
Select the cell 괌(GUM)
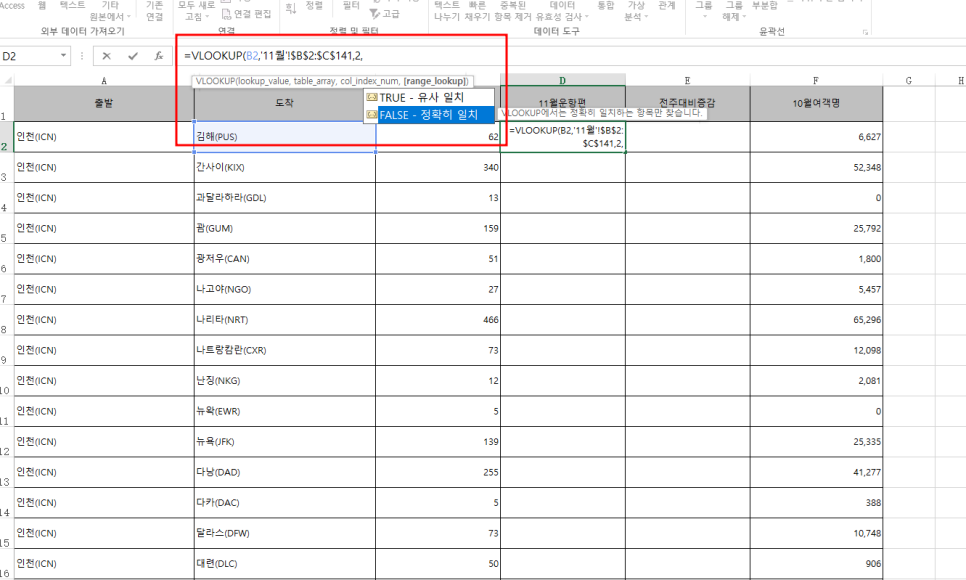(284, 228)
